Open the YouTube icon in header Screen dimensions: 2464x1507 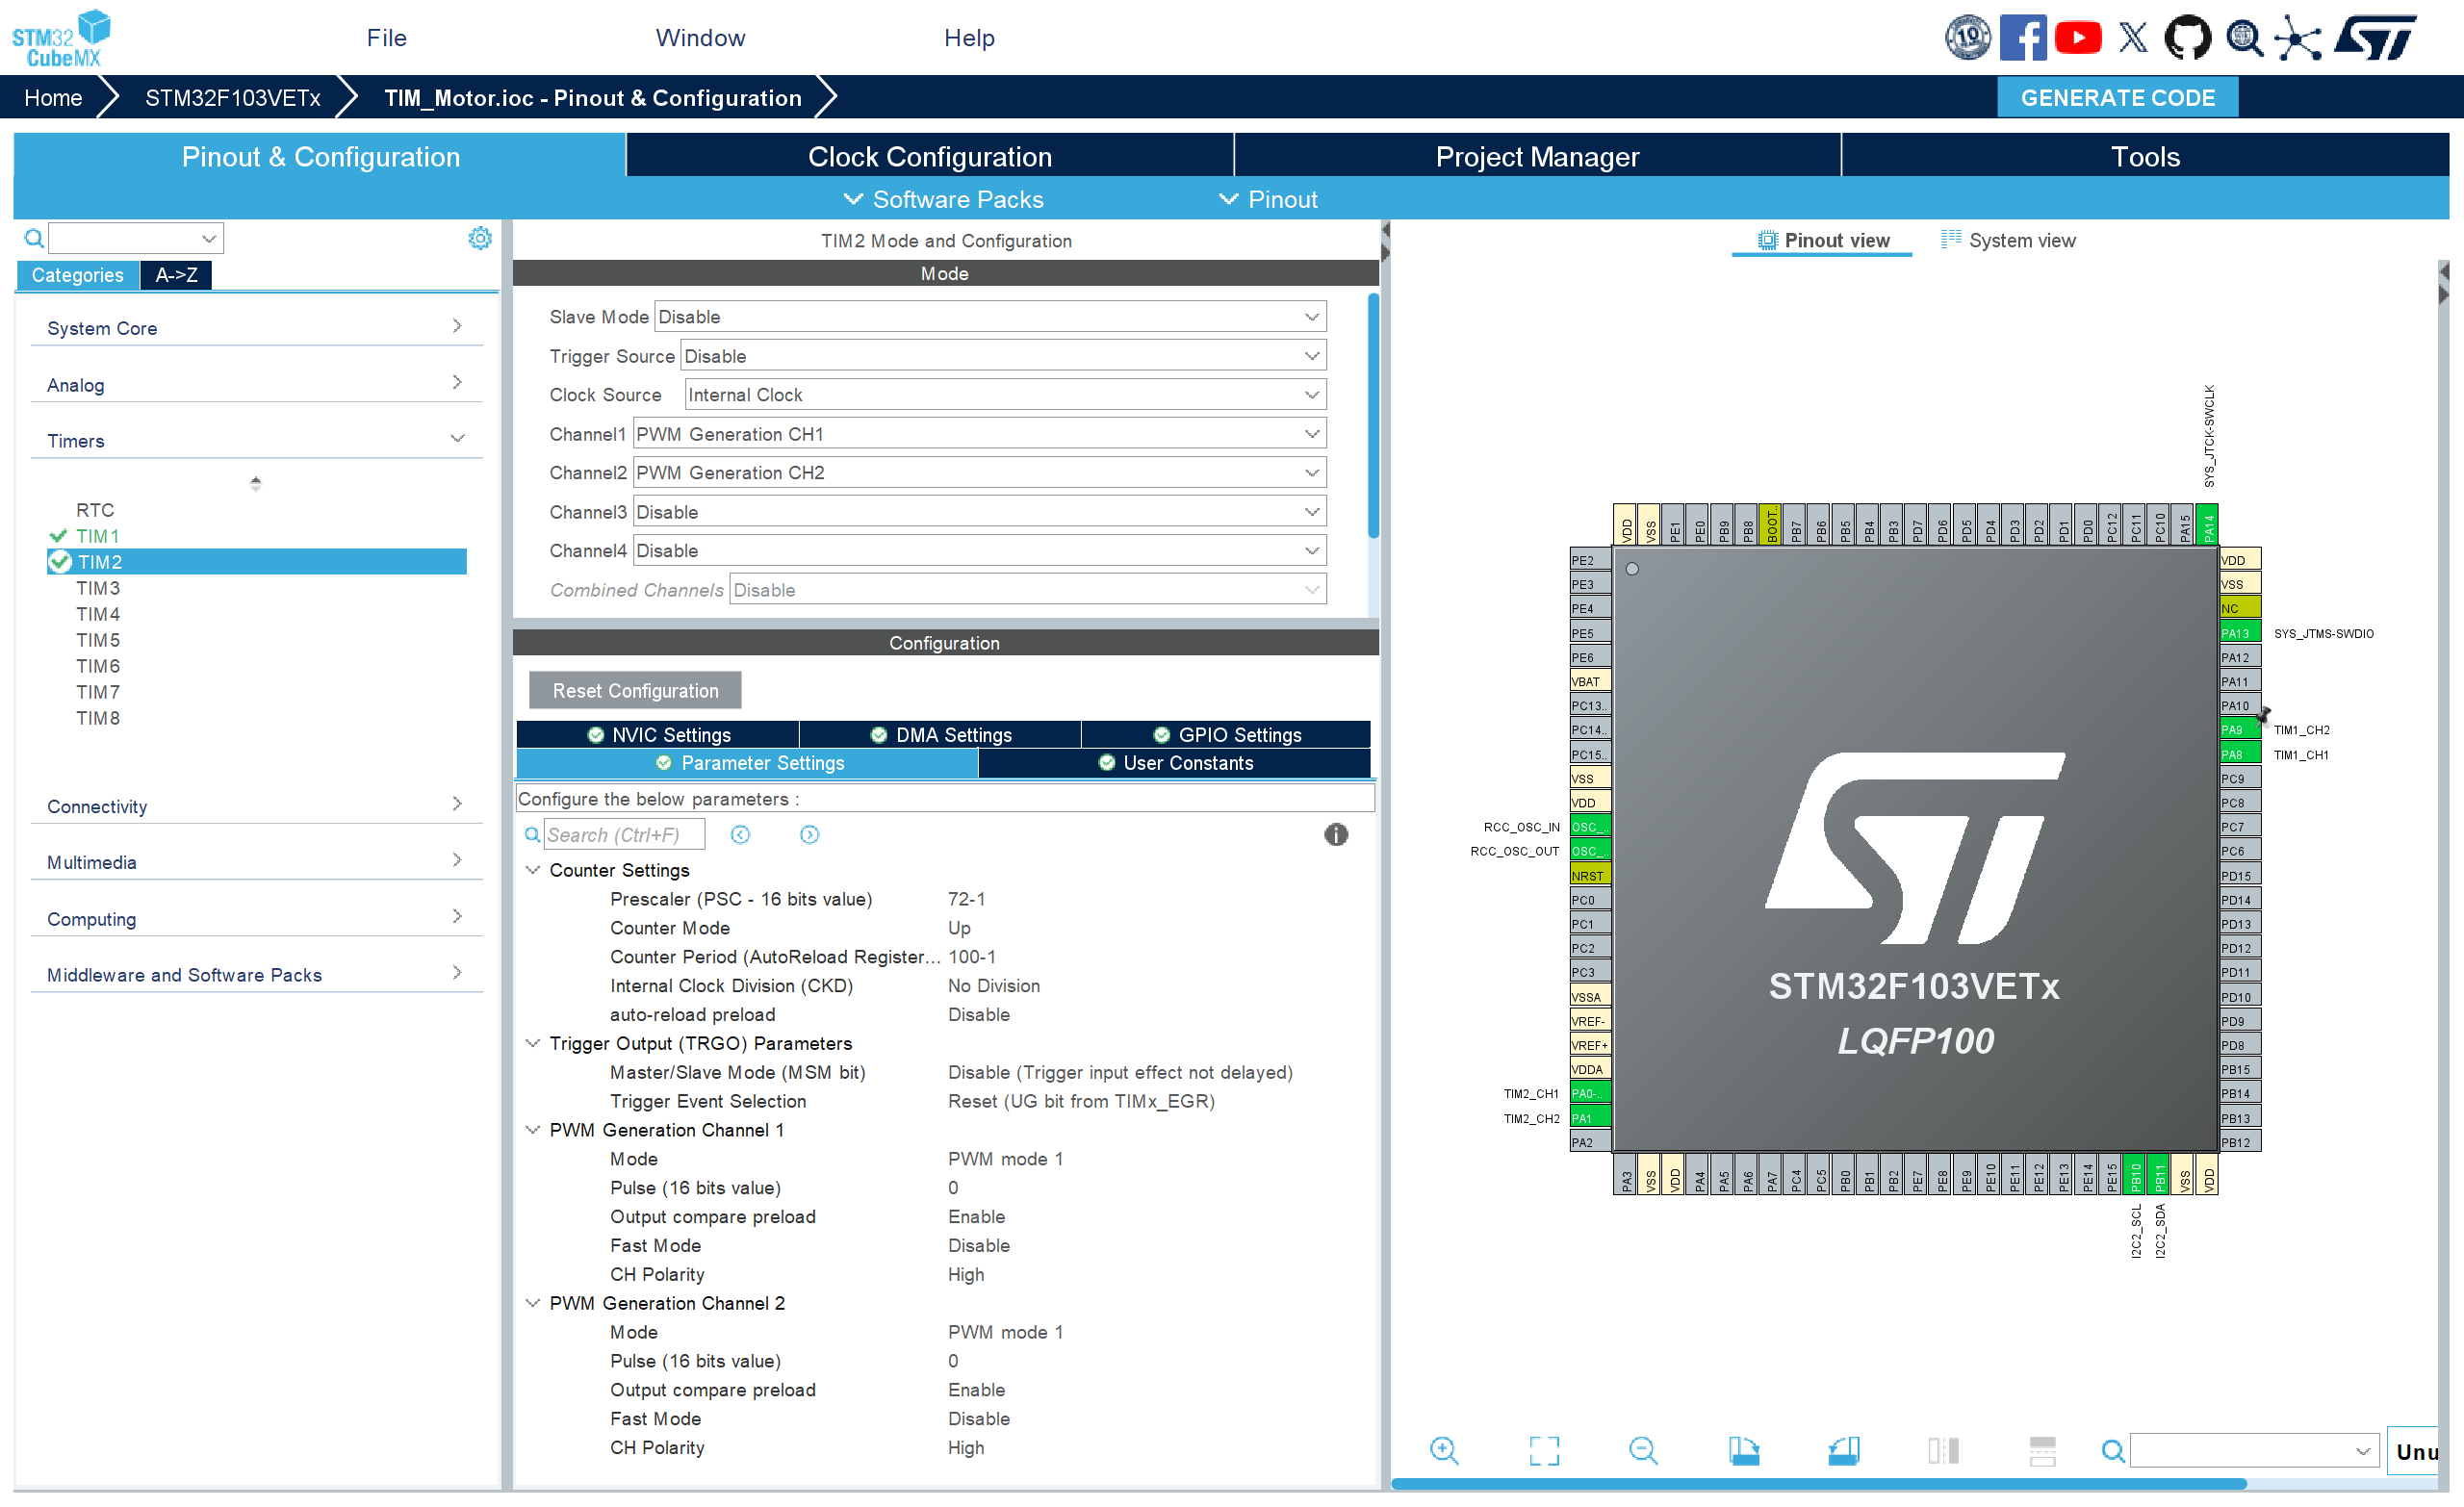click(x=2078, y=38)
